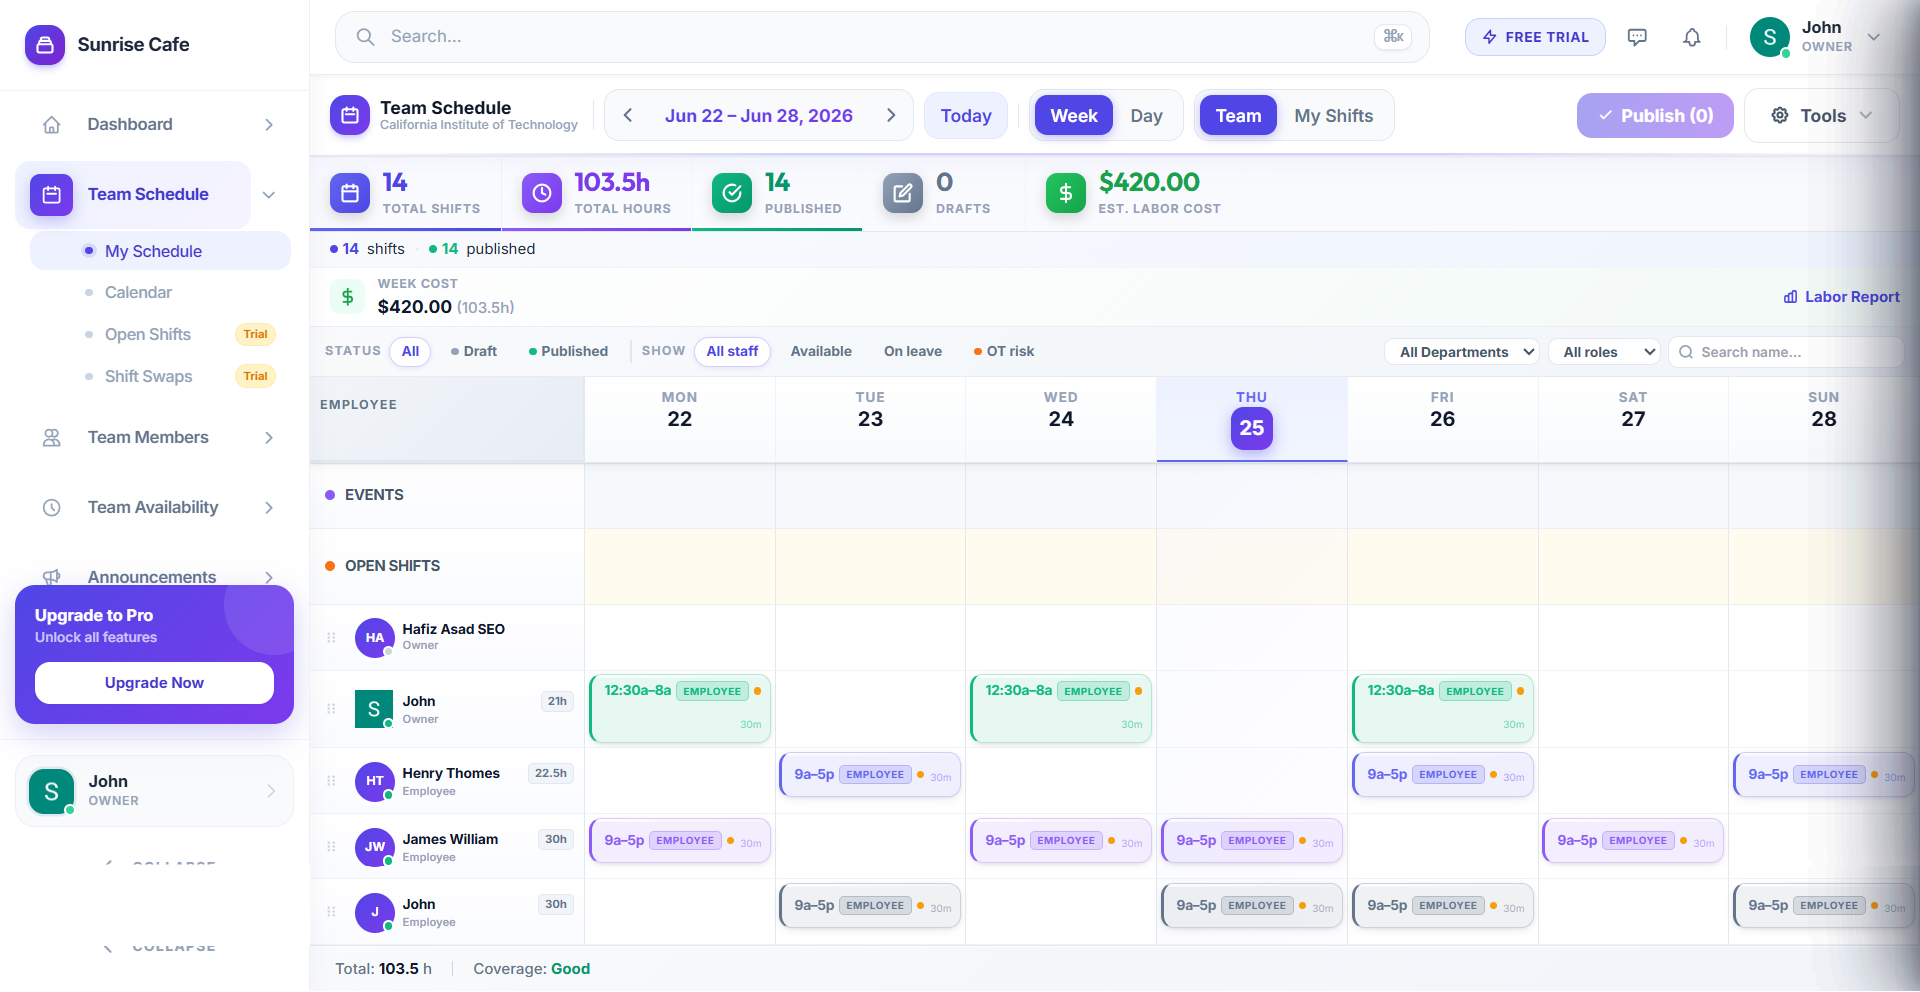
Task: Click the top Search field
Action: (x=882, y=37)
